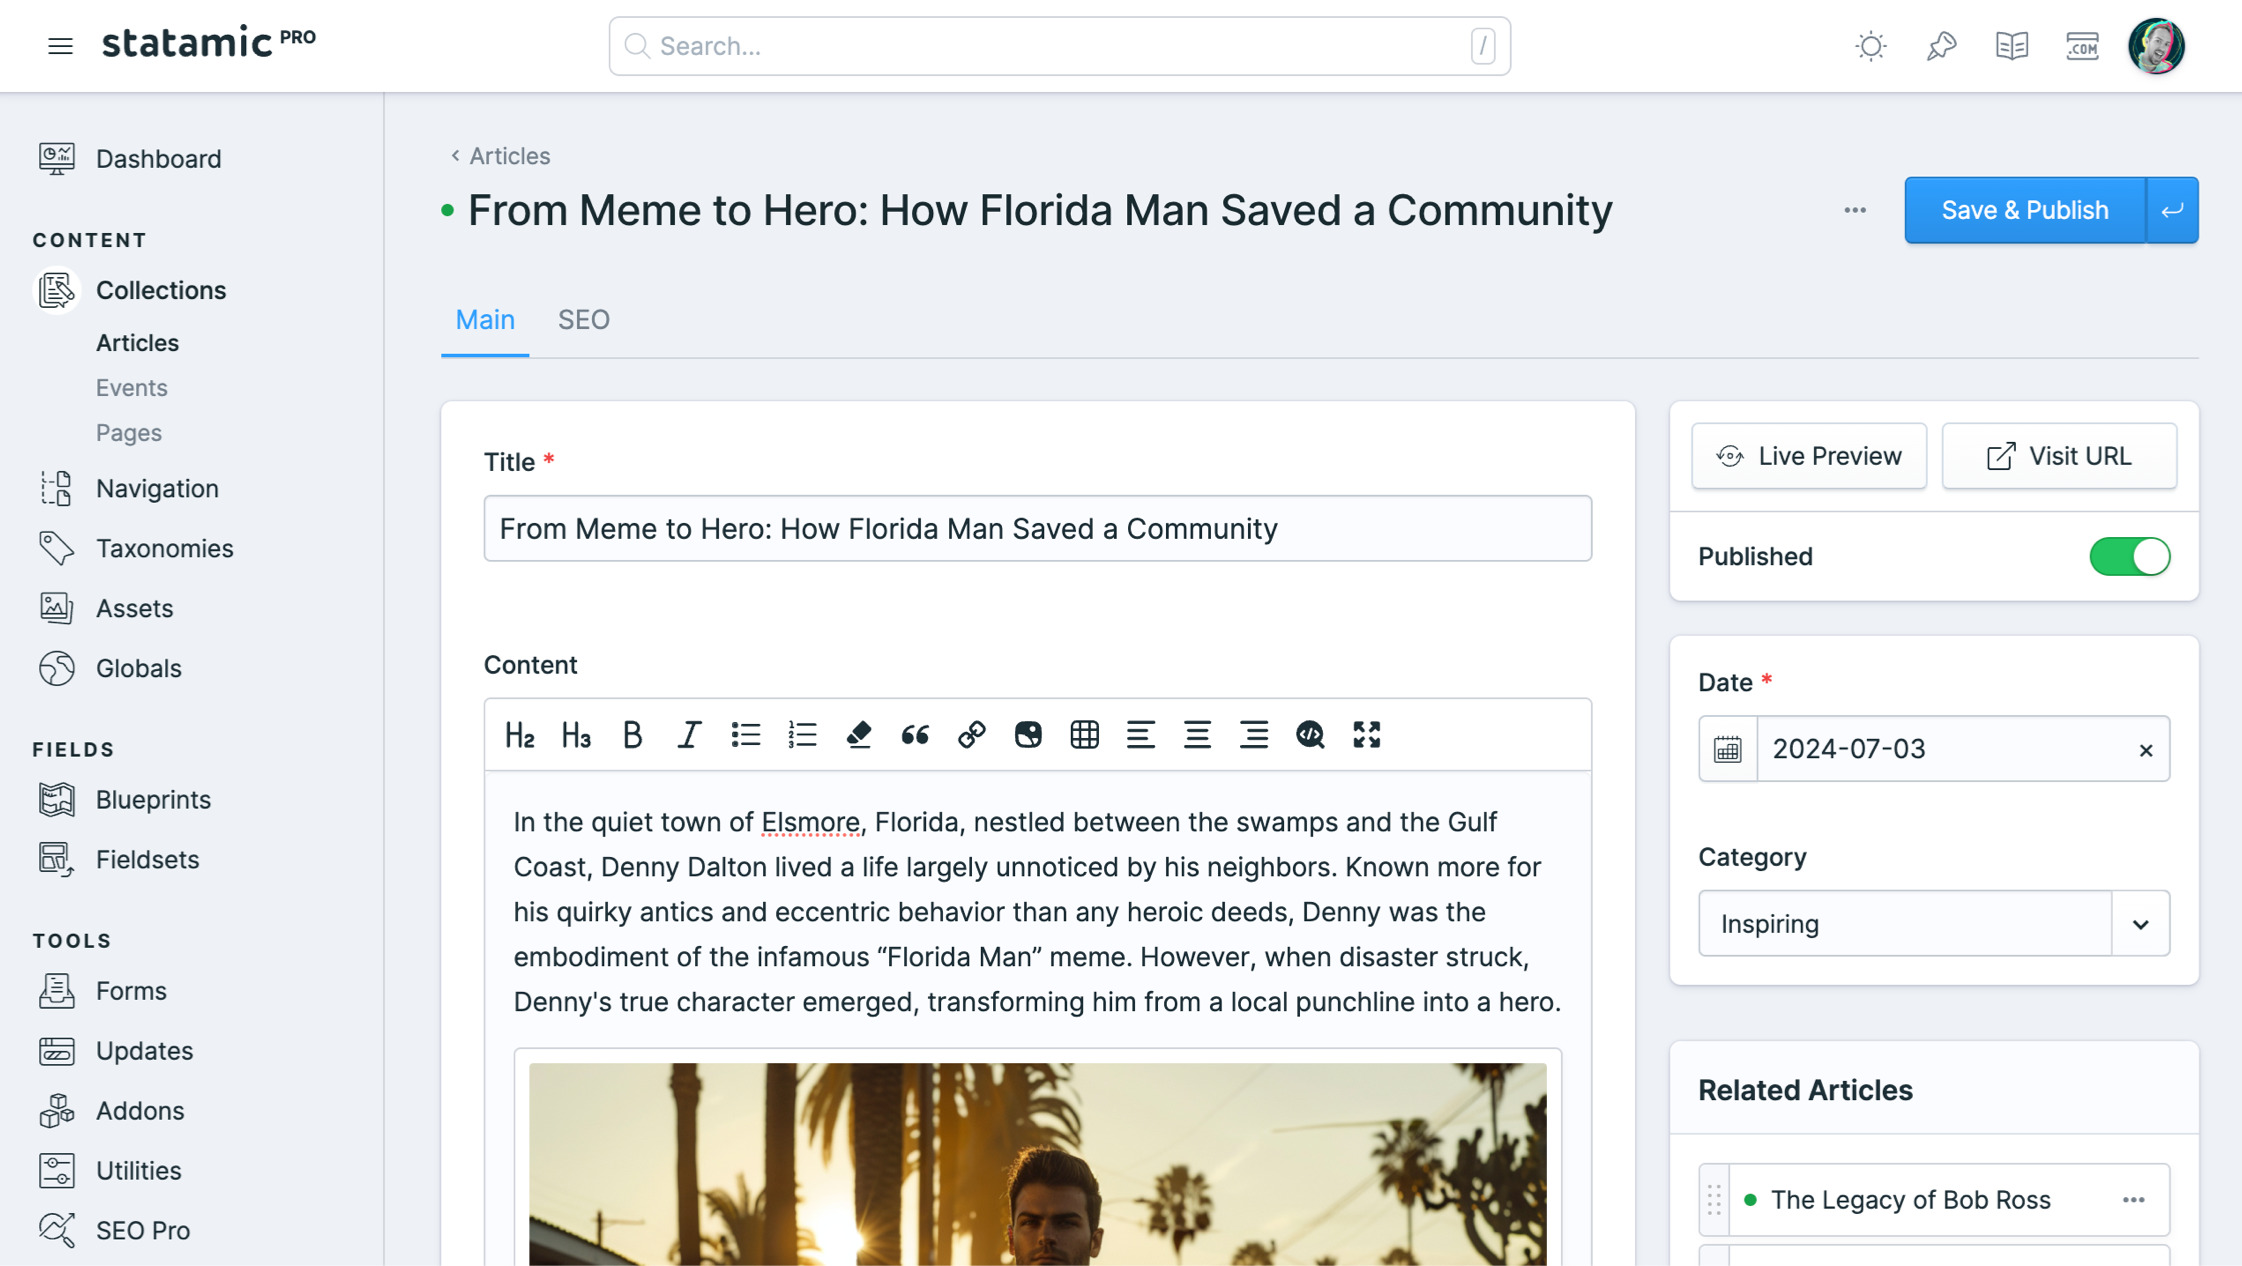Toggle the hamburger sidebar menu
Image resolution: width=2242 pixels, height=1266 pixels.
(x=60, y=46)
